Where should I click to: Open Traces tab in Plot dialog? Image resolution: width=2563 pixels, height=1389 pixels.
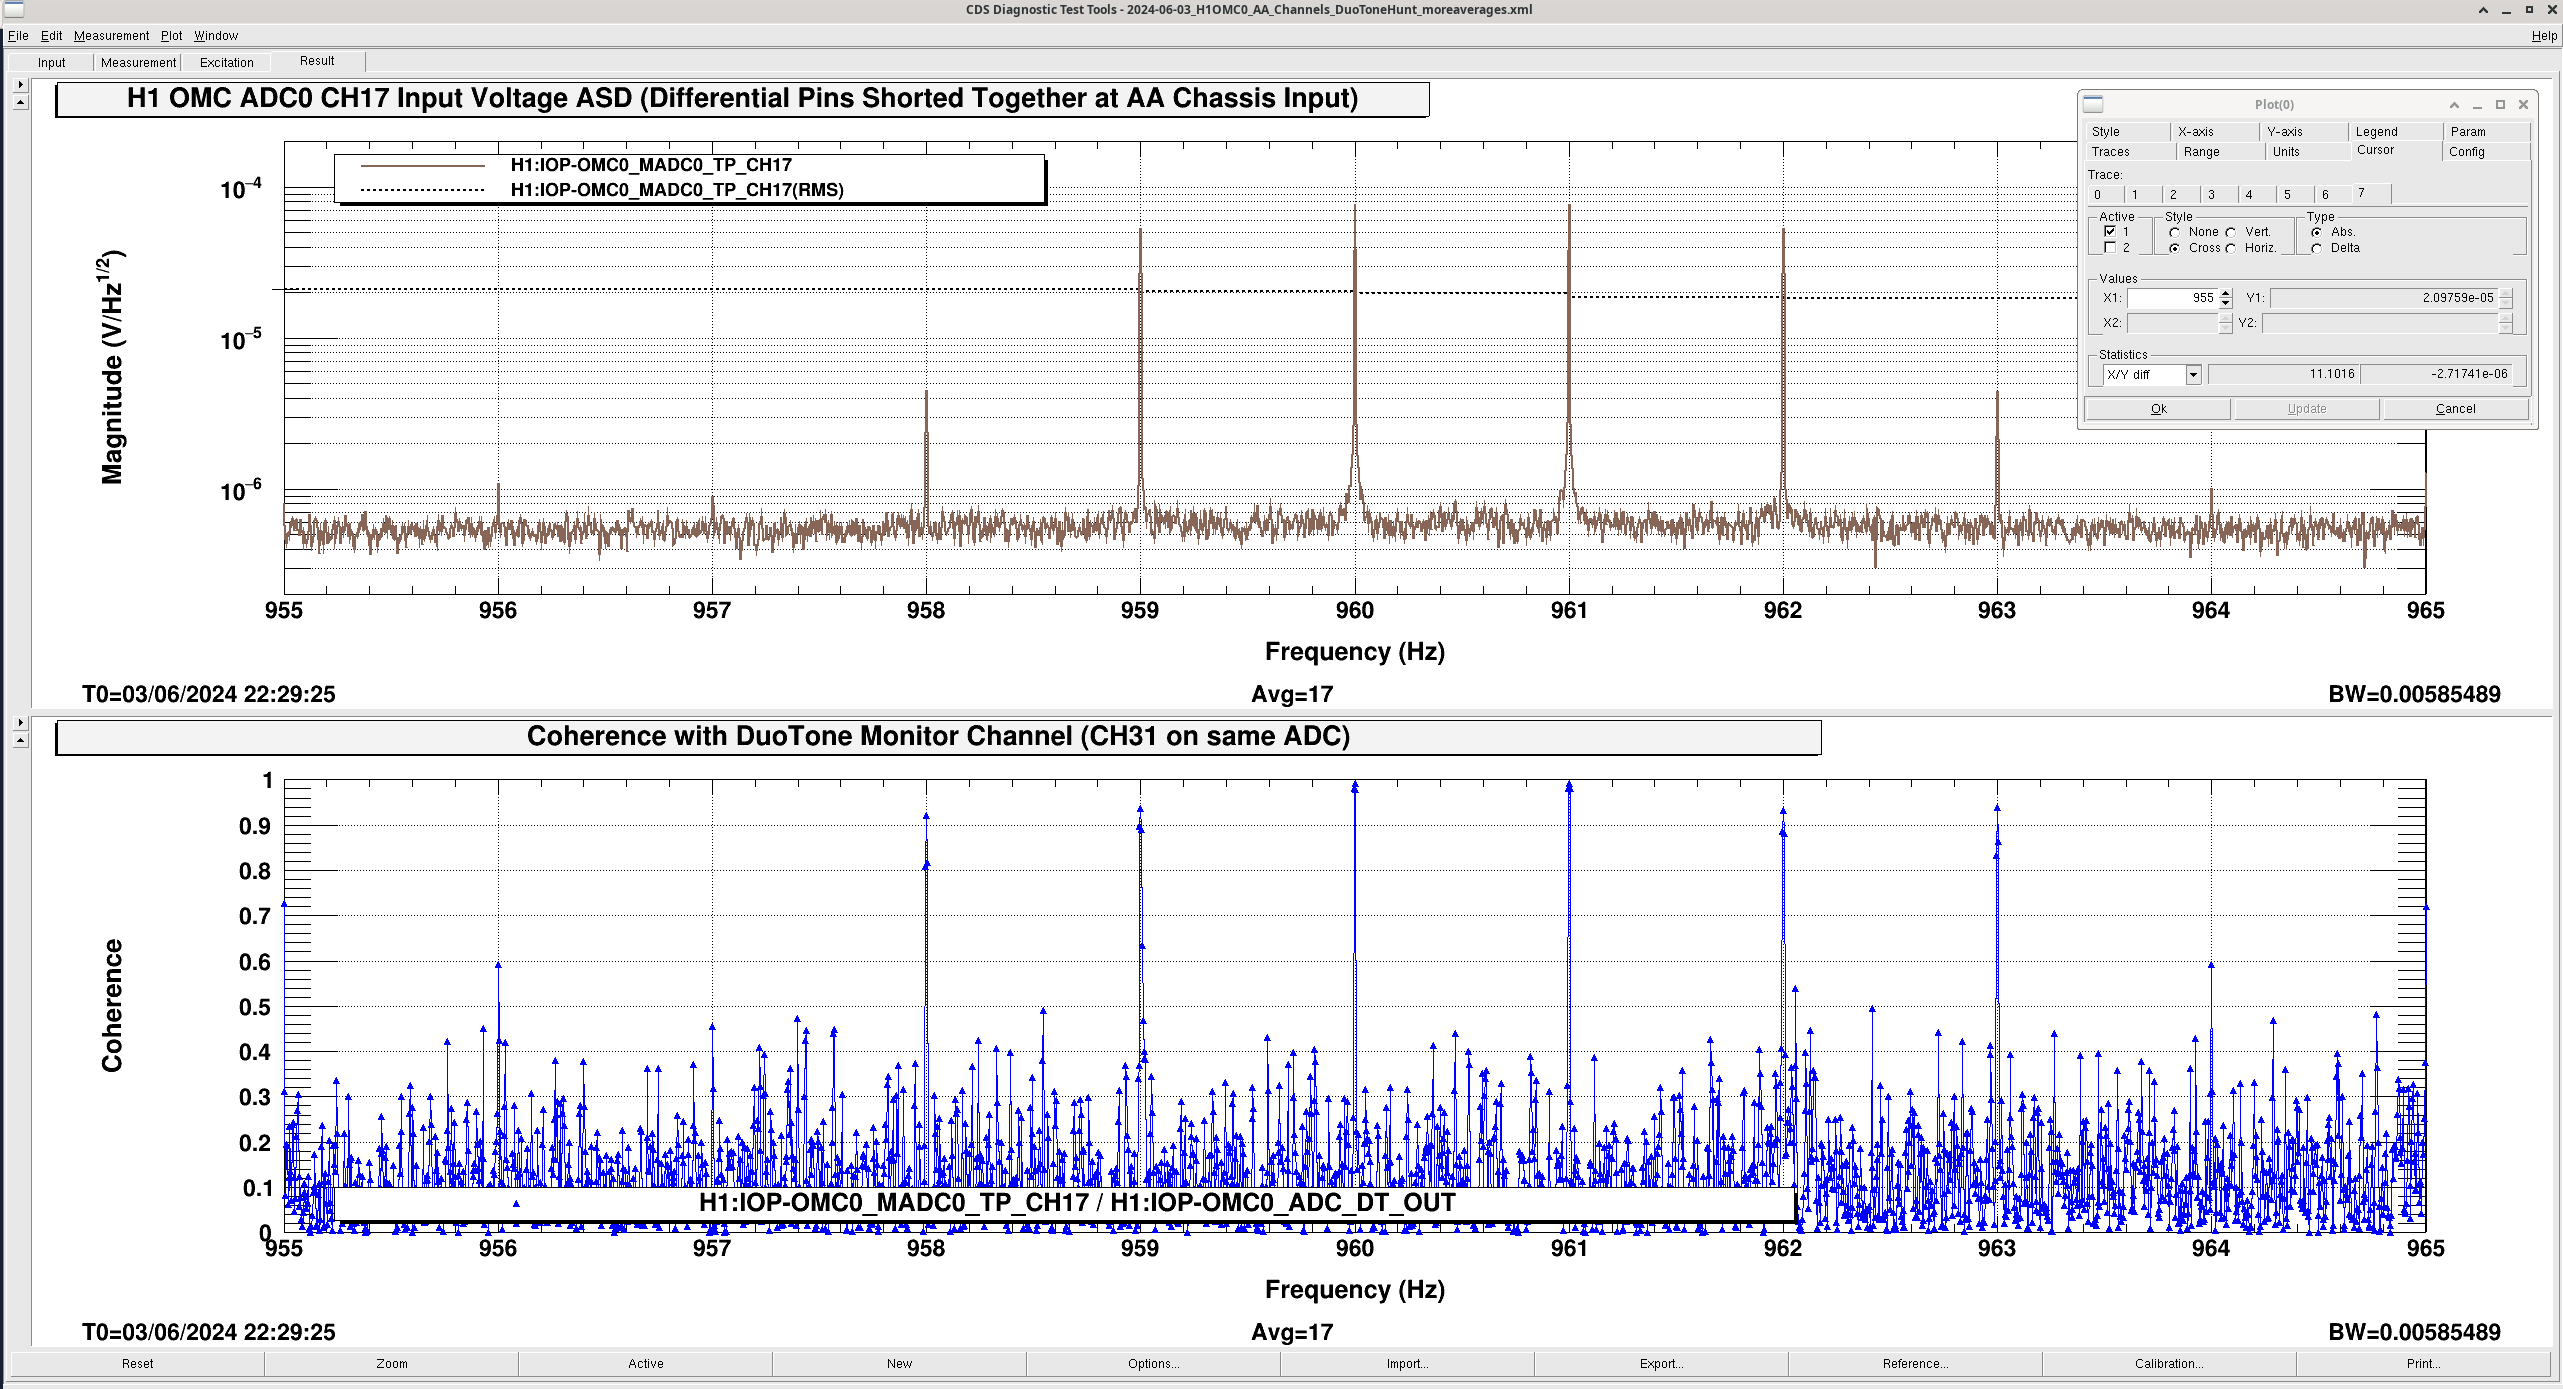2130,152
